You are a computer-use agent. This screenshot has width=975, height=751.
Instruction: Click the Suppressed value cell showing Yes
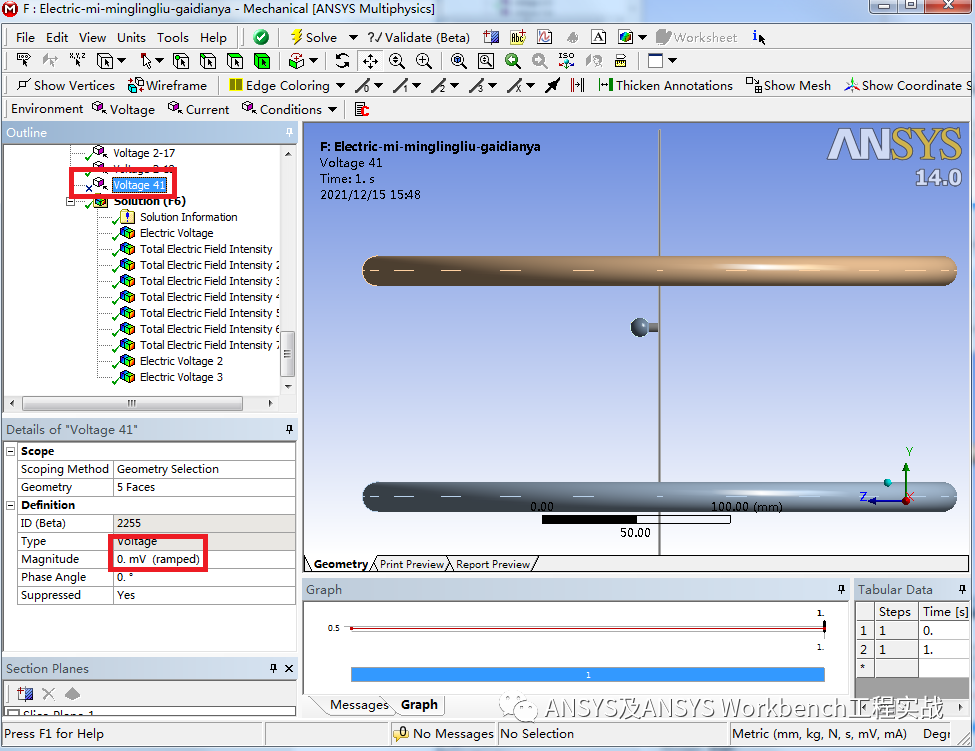(205, 595)
